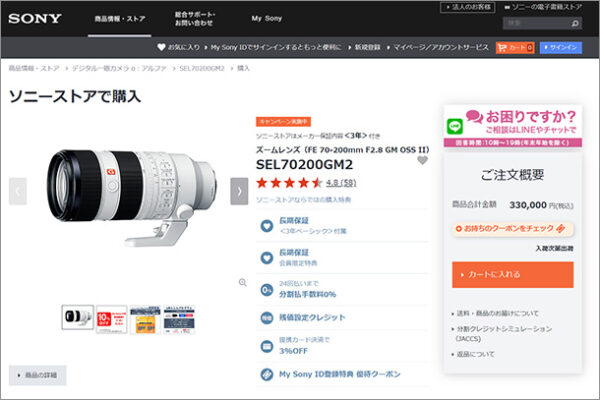Open the My Sony menu item
The height and width of the screenshot is (400, 600).
267,18
